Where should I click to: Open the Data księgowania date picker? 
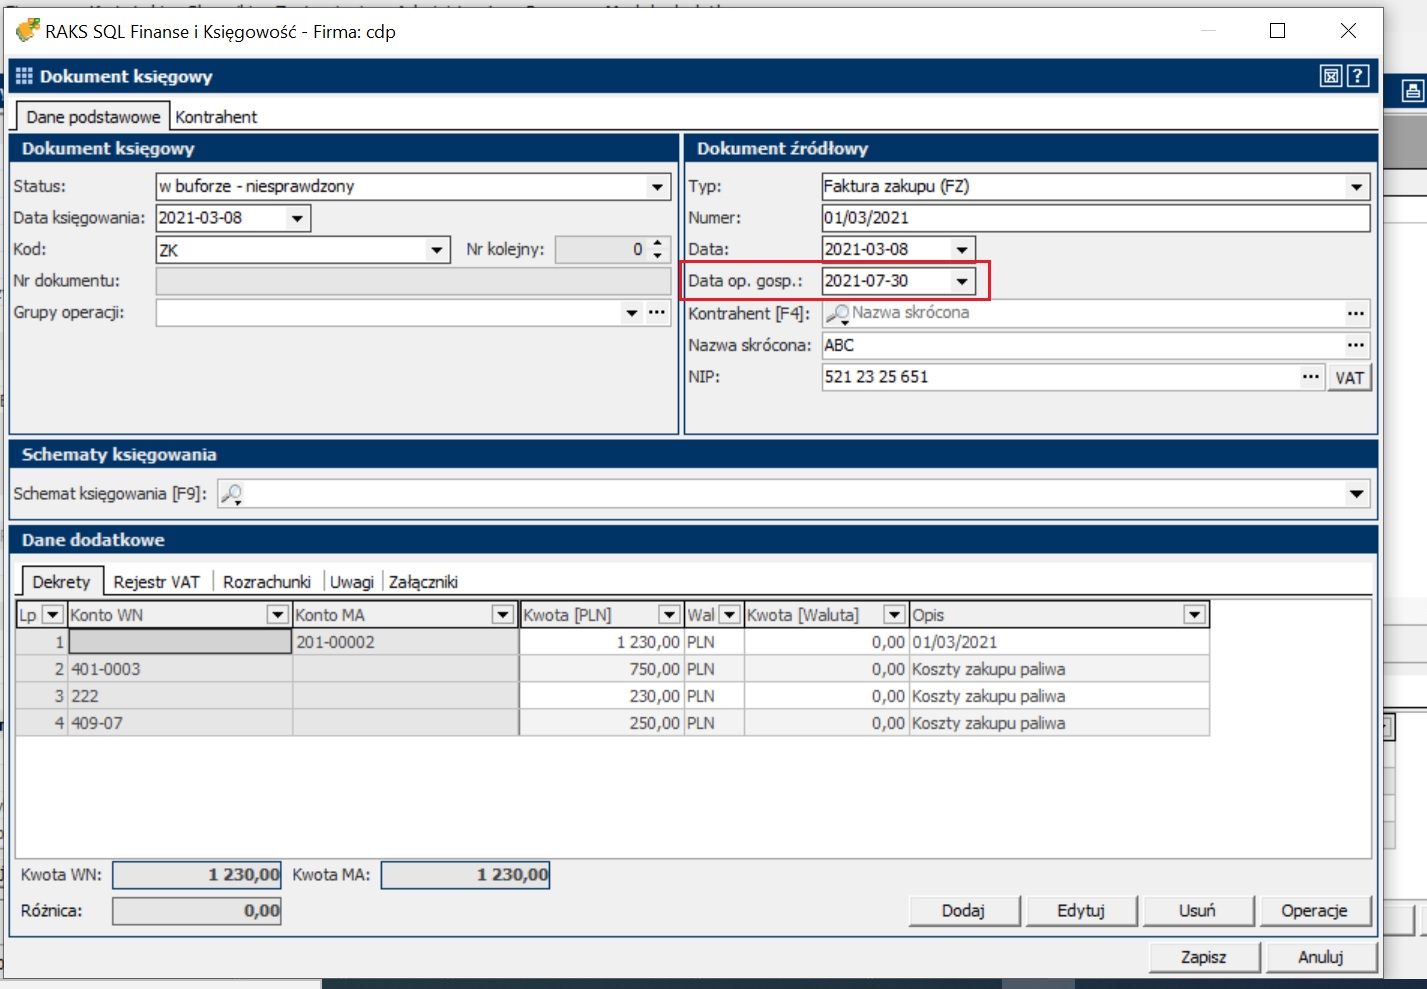[x=297, y=219]
